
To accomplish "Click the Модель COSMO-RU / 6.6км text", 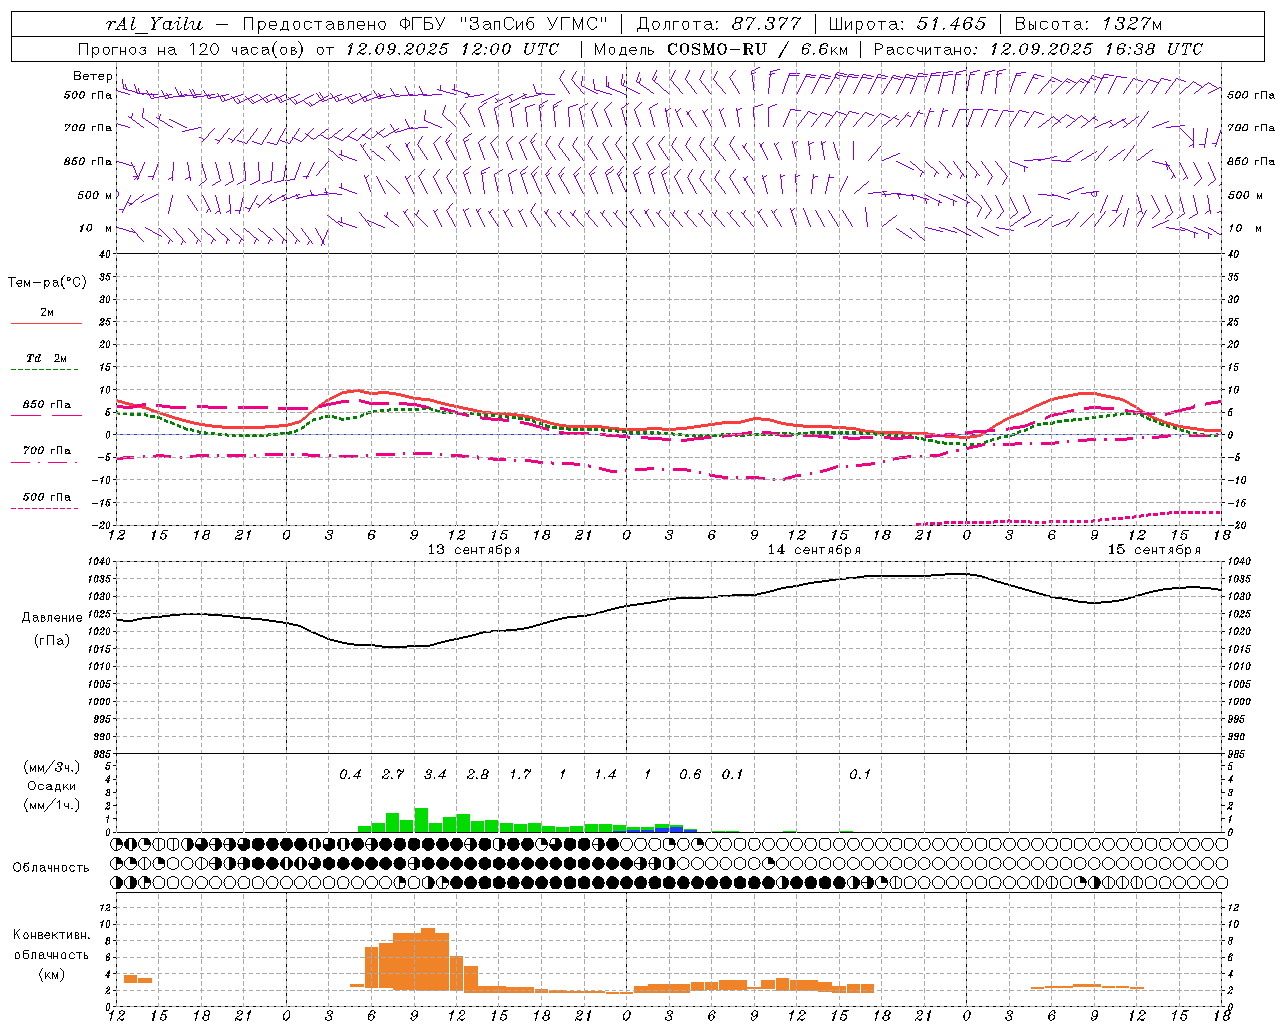I will (x=721, y=49).
